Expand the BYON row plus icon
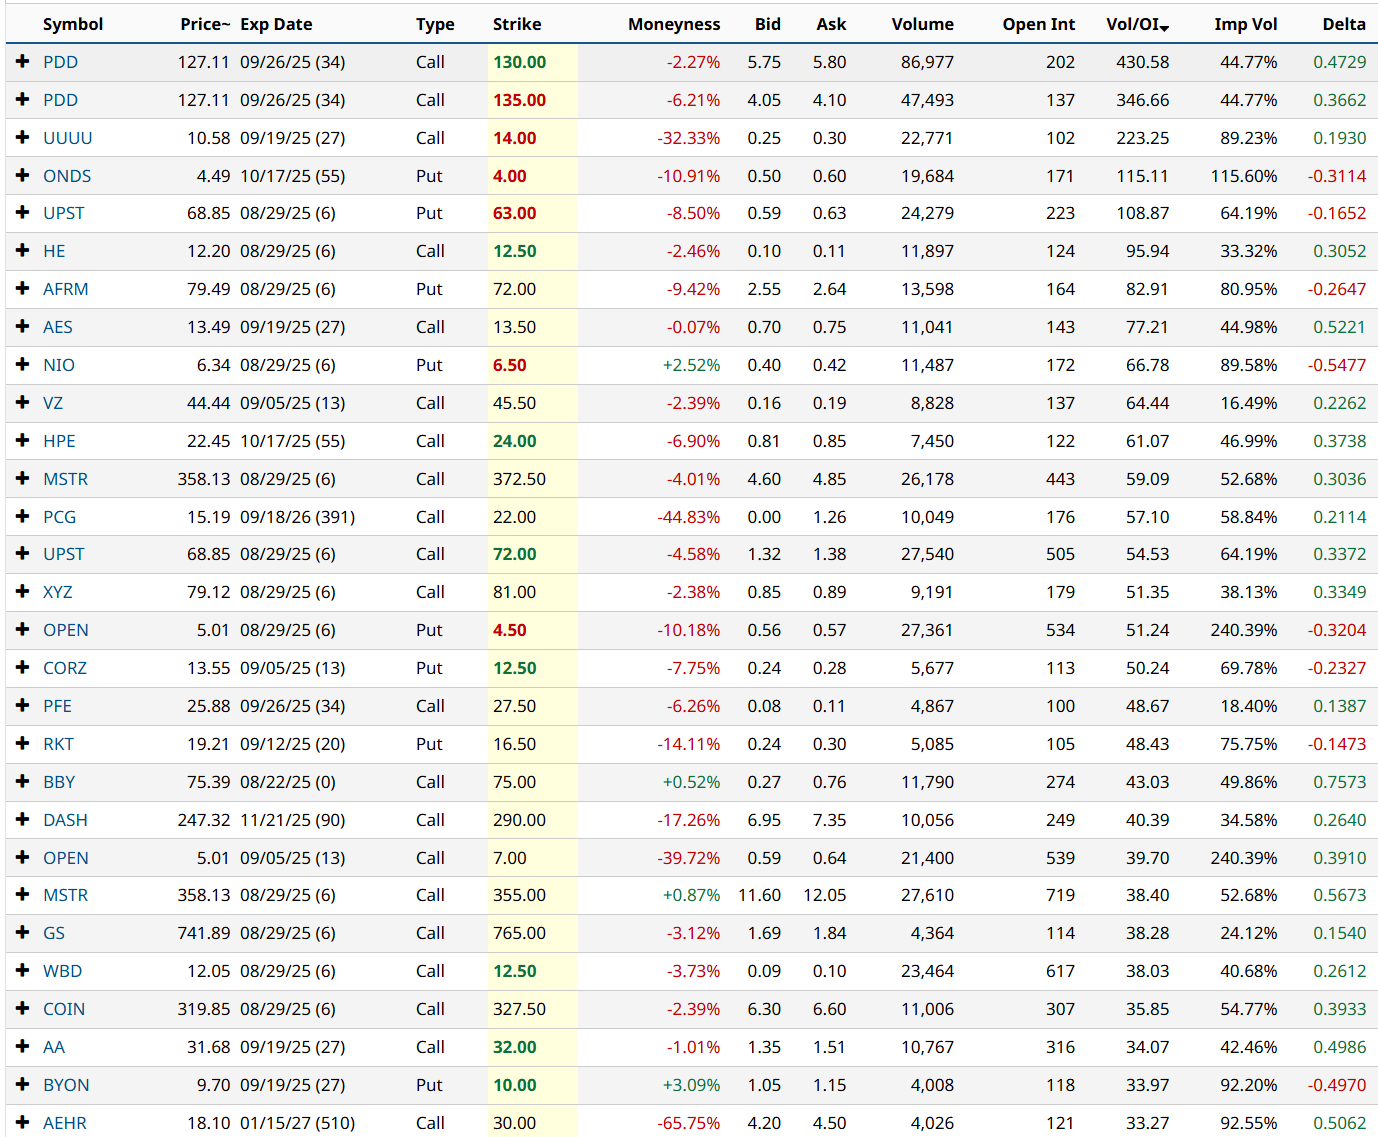Screen dimensions: 1378x1137 coord(22,1085)
